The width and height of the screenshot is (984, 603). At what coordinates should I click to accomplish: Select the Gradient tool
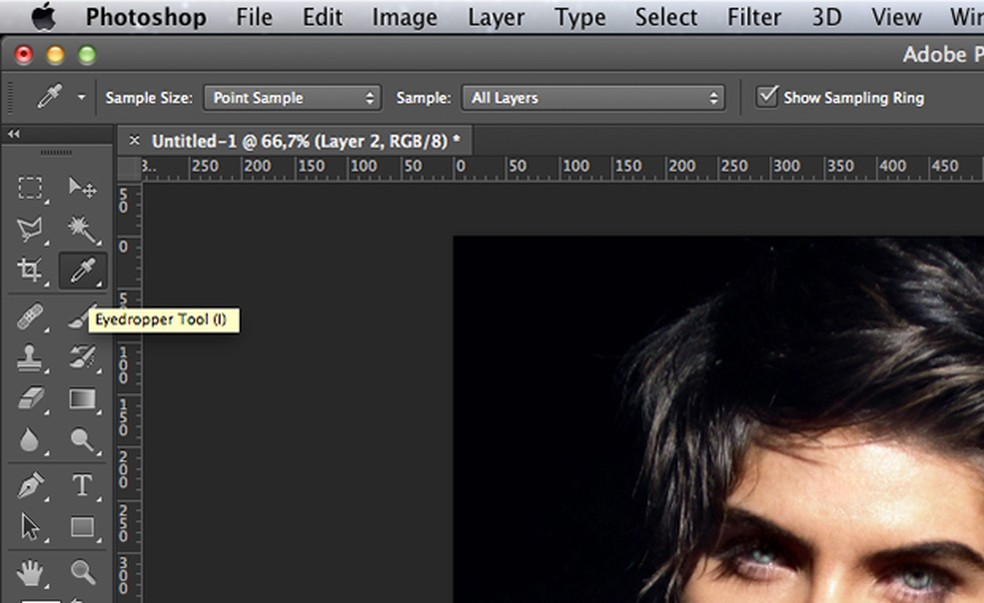tap(82, 399)
